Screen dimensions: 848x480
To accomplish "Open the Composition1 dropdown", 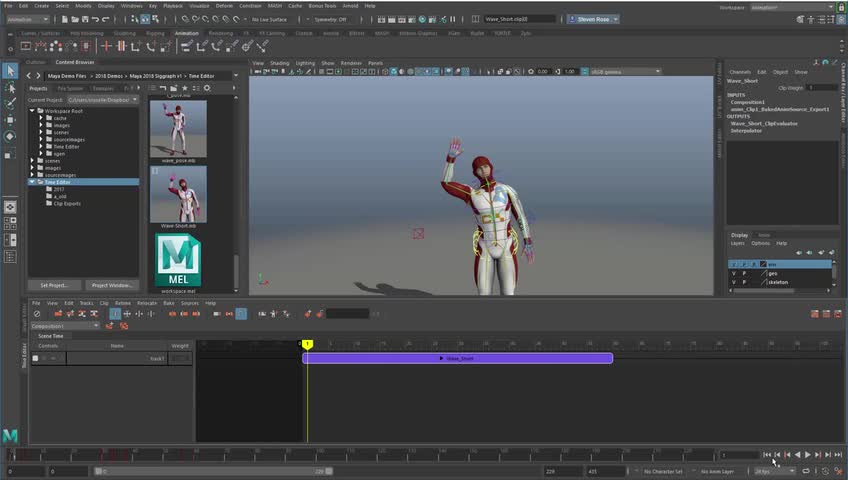I will tap(64, 326).
